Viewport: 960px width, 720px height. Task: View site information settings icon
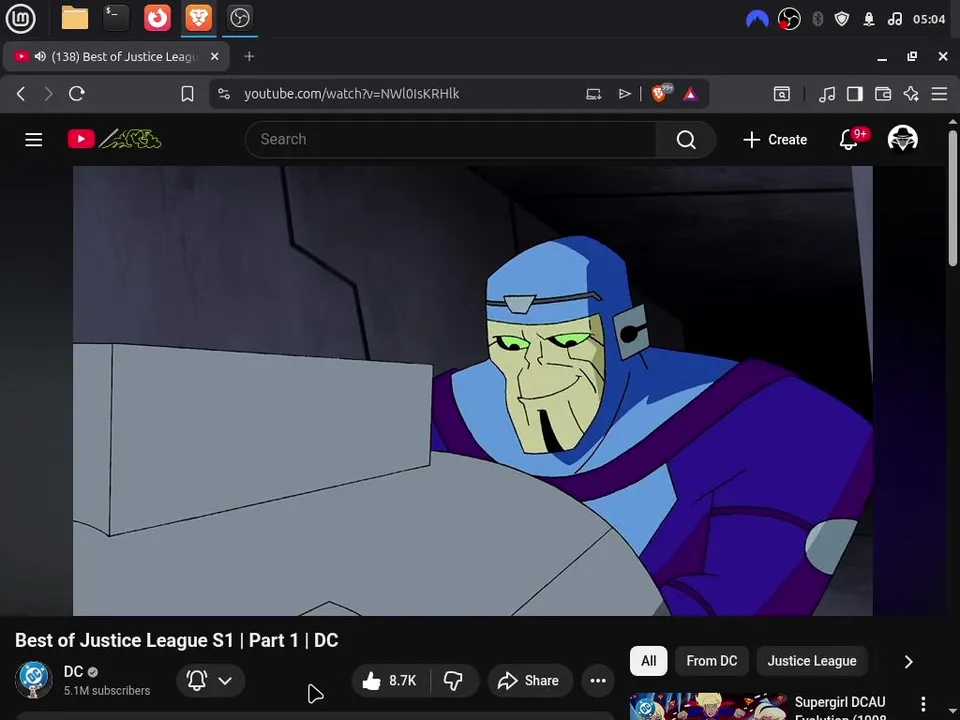(x=224, y=94)
